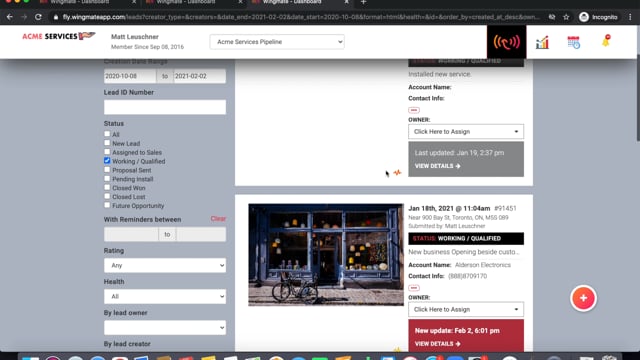
Task: Click the Status Working / Qualified bar on lead #91451
Action: [x=466, y=238]
